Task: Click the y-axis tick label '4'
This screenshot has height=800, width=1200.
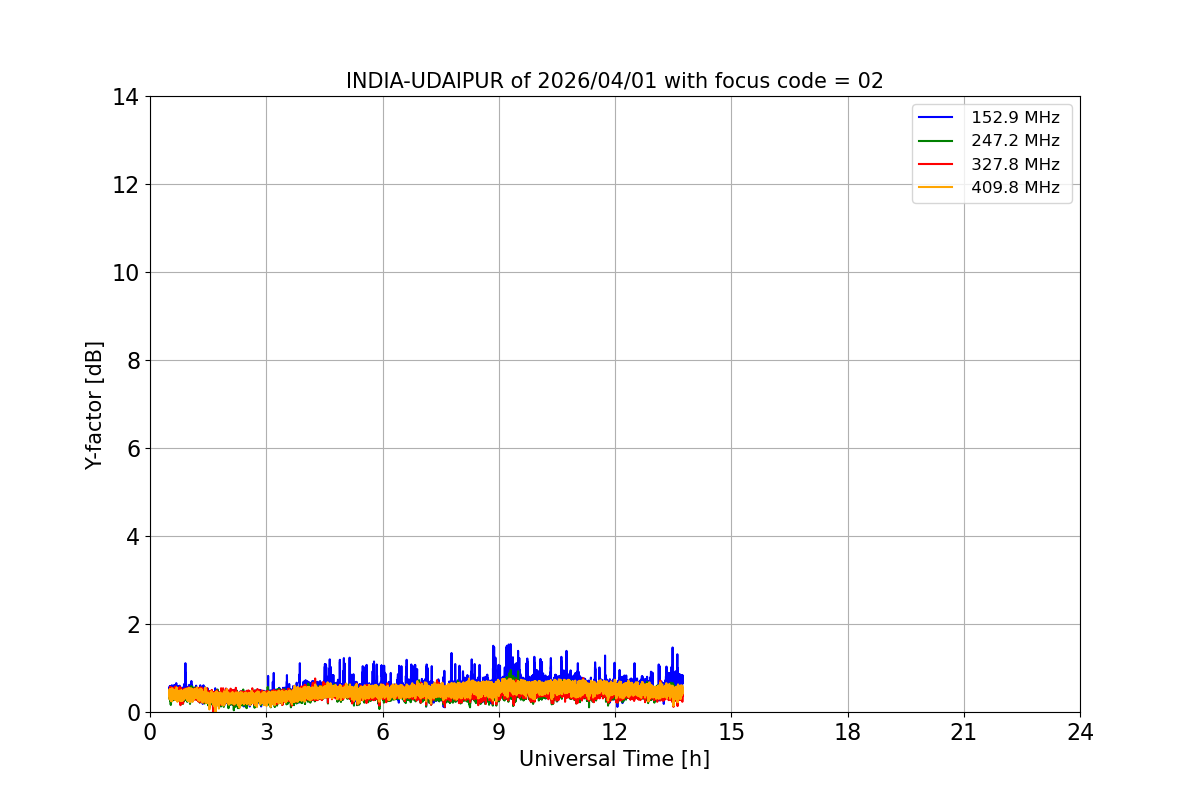Action: [x=132, y=537]
